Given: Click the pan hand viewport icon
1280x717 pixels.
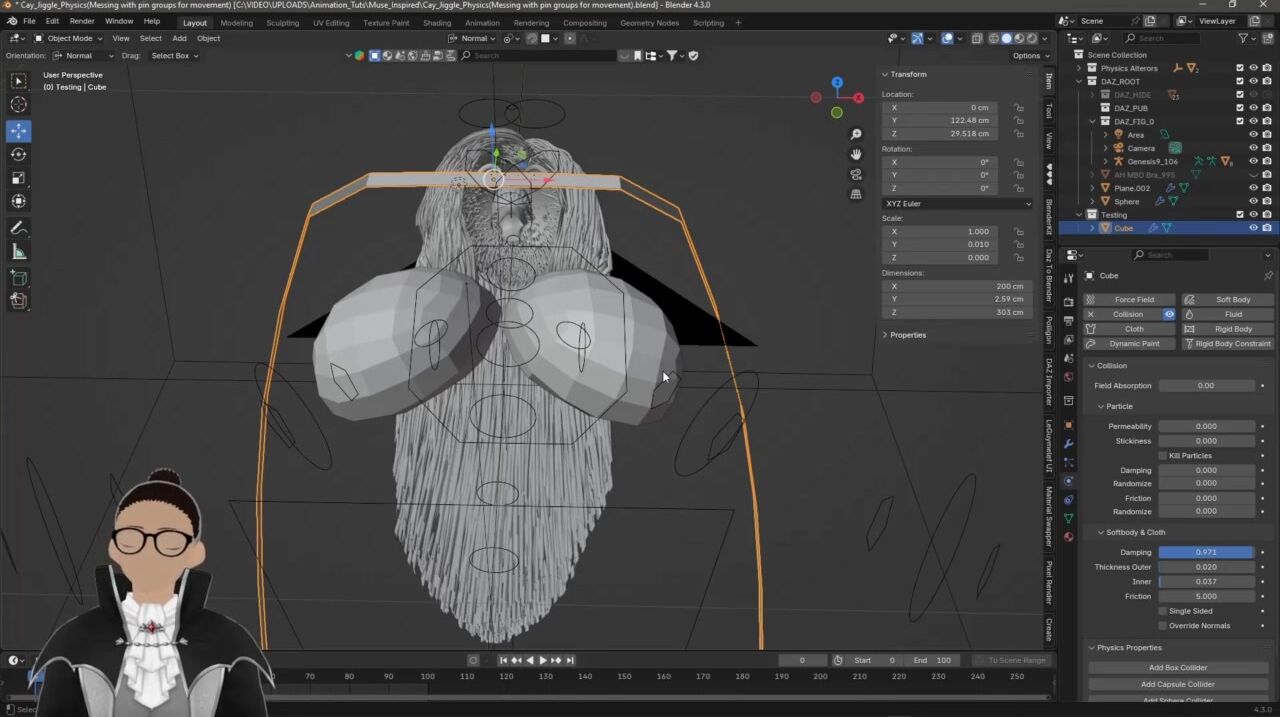Looking at the screenshot, I should click(856, 154).
